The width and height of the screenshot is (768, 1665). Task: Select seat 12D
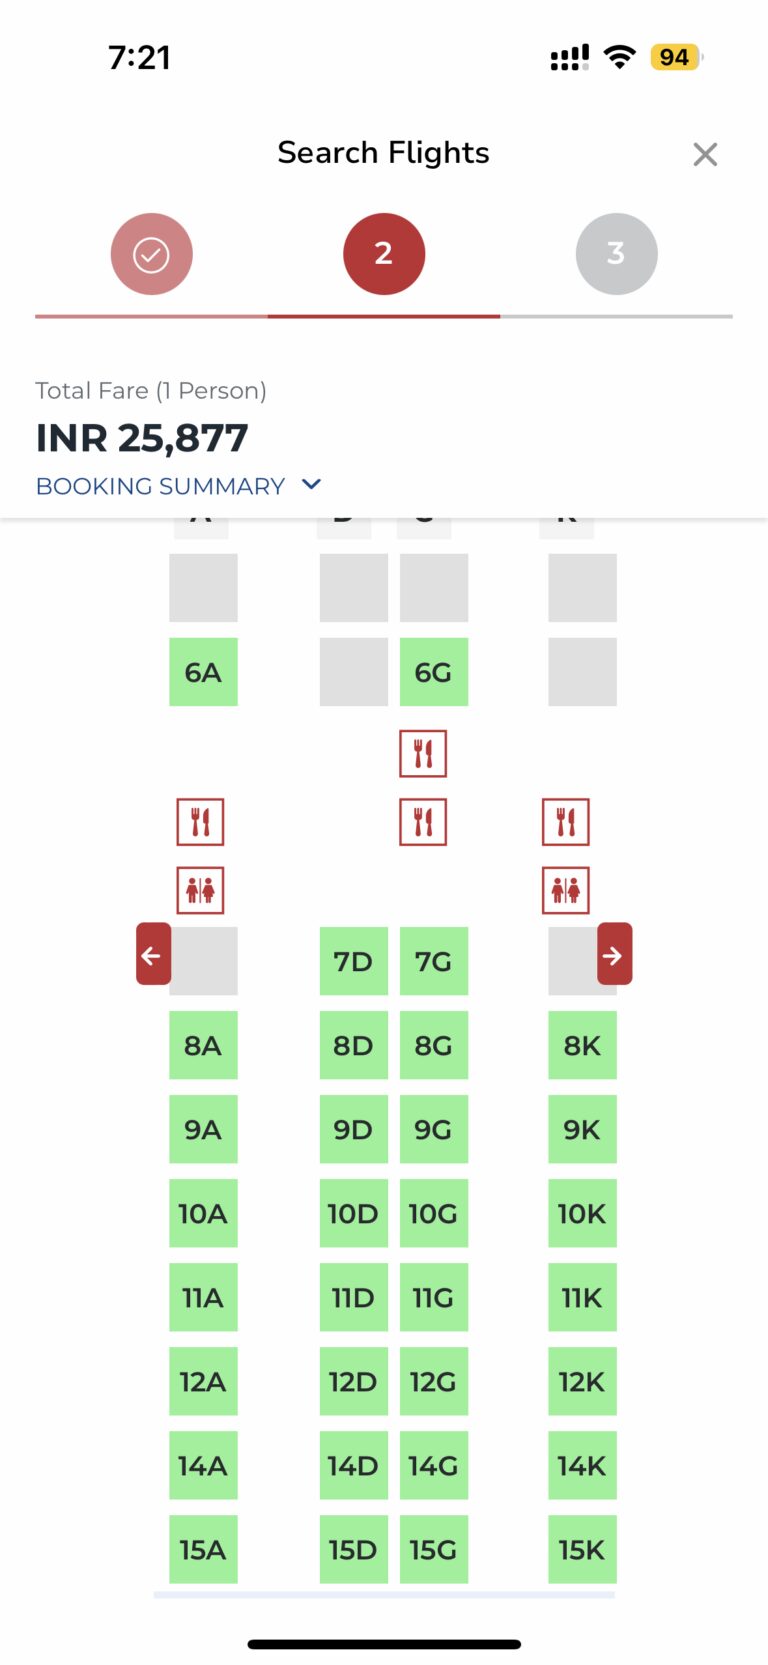(x=353, y=1381)
